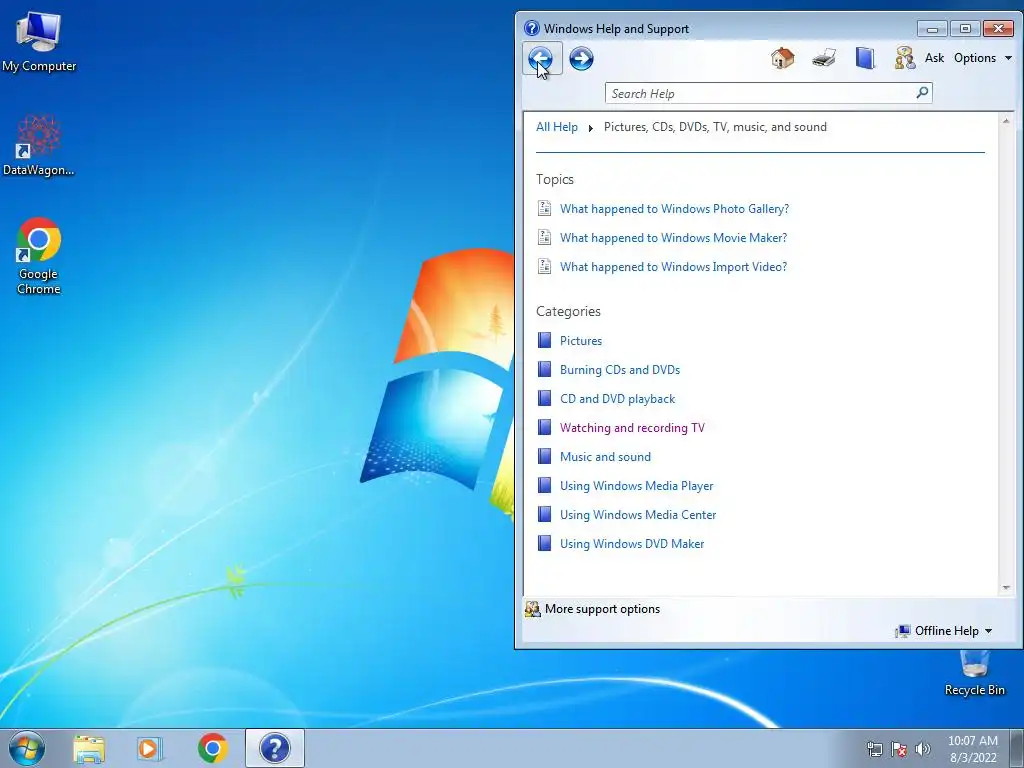This screenshot has width=1024, height=768.
Task: Click the book icon next to Pictures
Action: (x=544, y=340)
